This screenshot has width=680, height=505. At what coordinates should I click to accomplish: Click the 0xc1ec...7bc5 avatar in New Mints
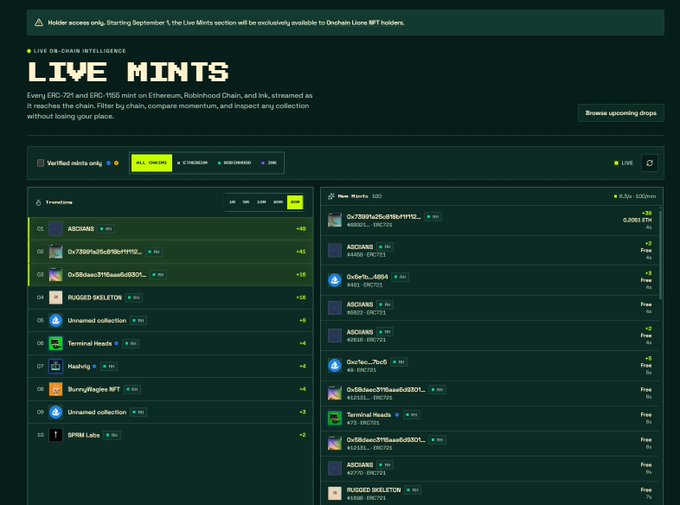click(x=335, y=365)
